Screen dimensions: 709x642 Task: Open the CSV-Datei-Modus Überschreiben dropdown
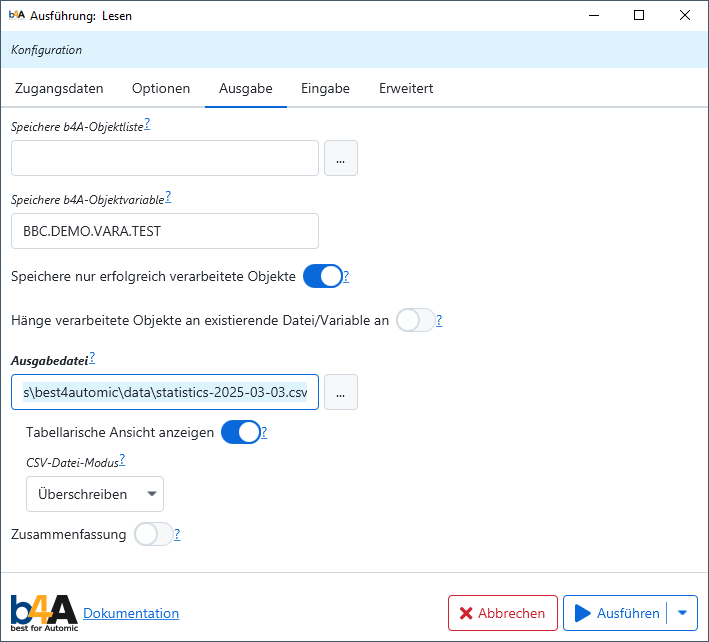click(95, 494)
